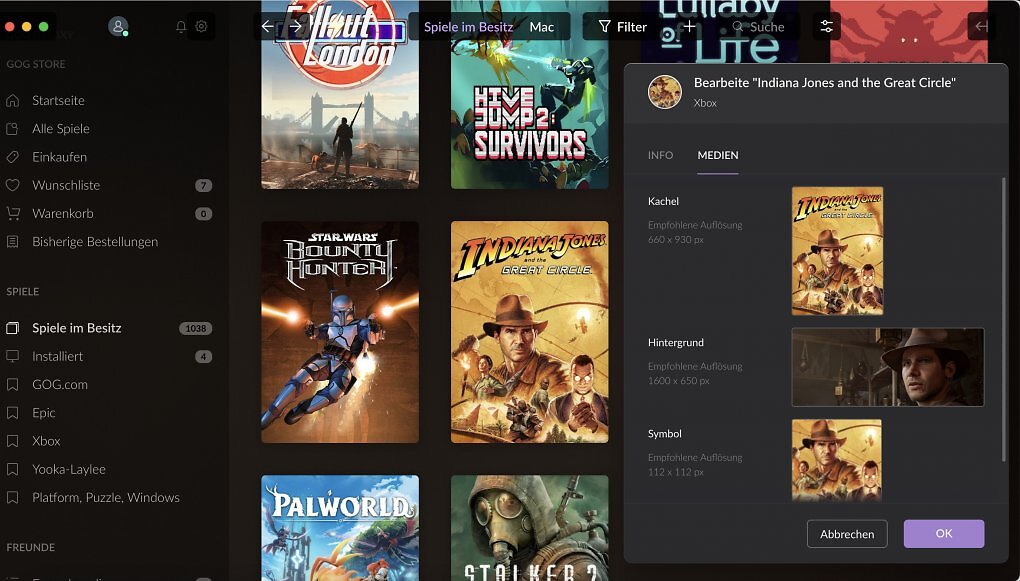Click the GOG.com bookmark icon
Screen dimensions: 1020x581
pyautogui.click(x=12, y=385)
